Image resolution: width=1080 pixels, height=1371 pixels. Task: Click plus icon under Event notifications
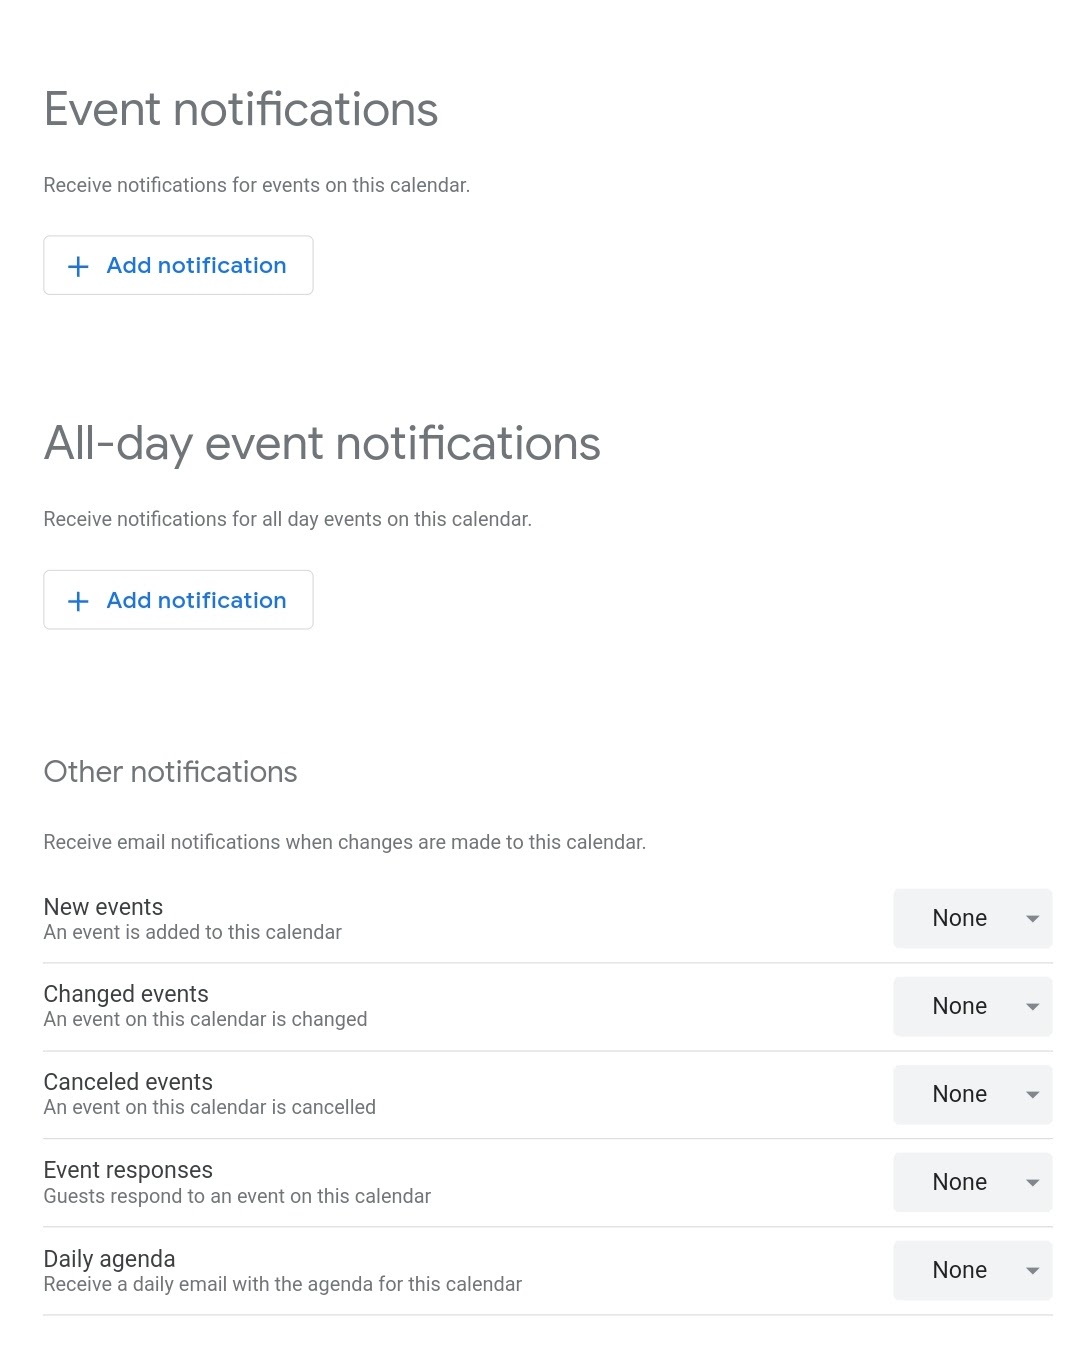coord(78,266)
